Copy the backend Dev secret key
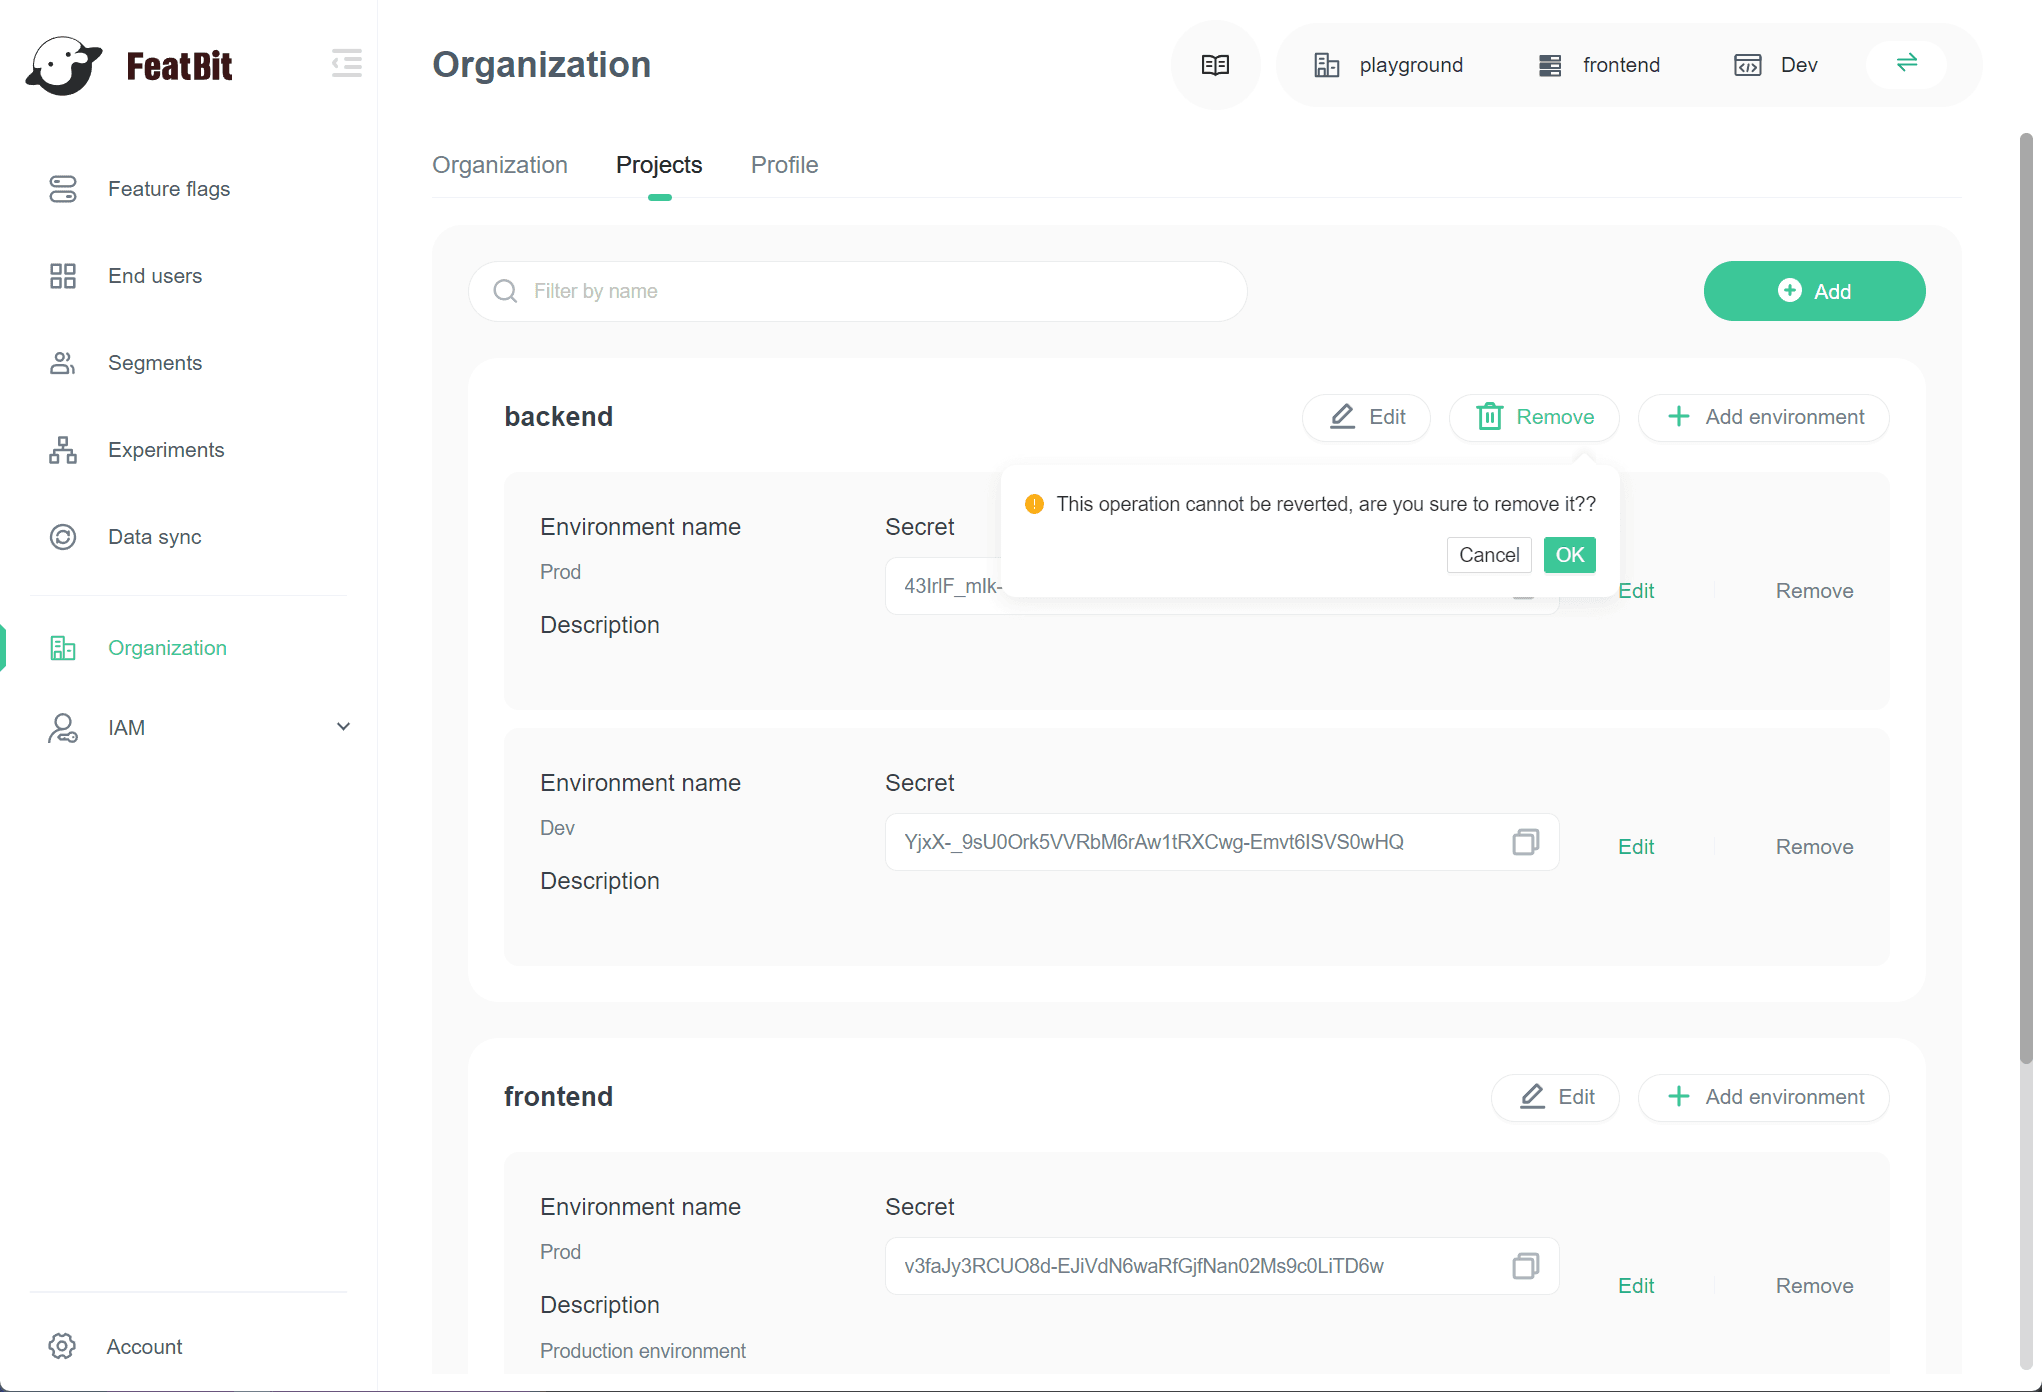The height and width of the screenshot is (1392, 2042). (1525, 842)
